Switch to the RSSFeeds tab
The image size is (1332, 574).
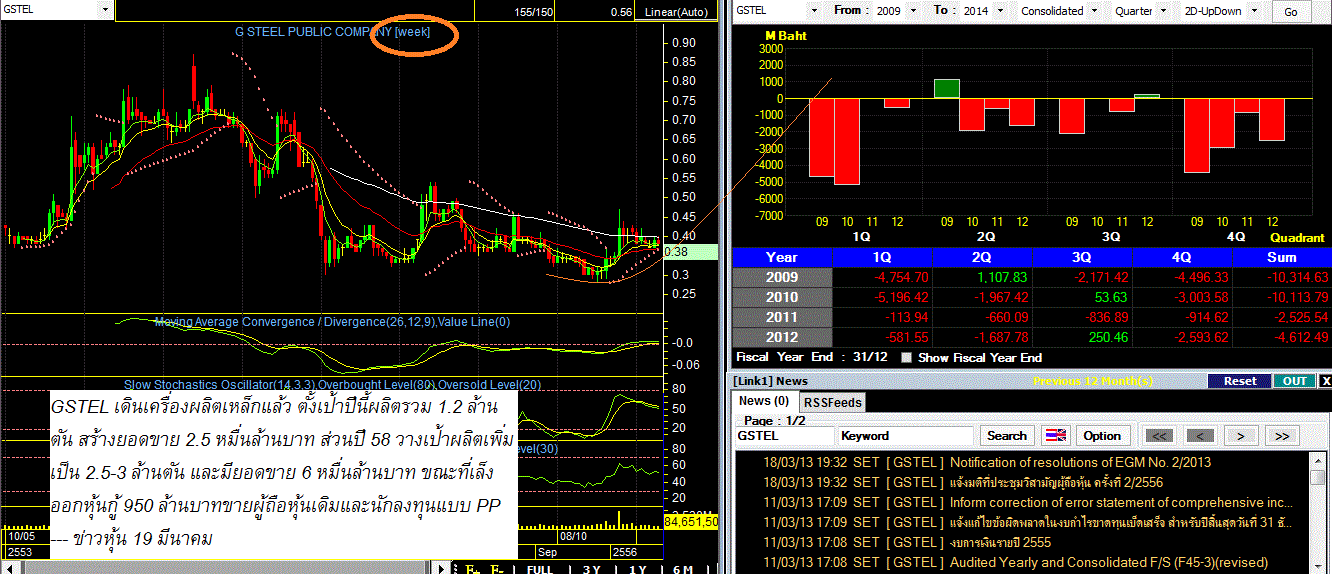[833, 402]
